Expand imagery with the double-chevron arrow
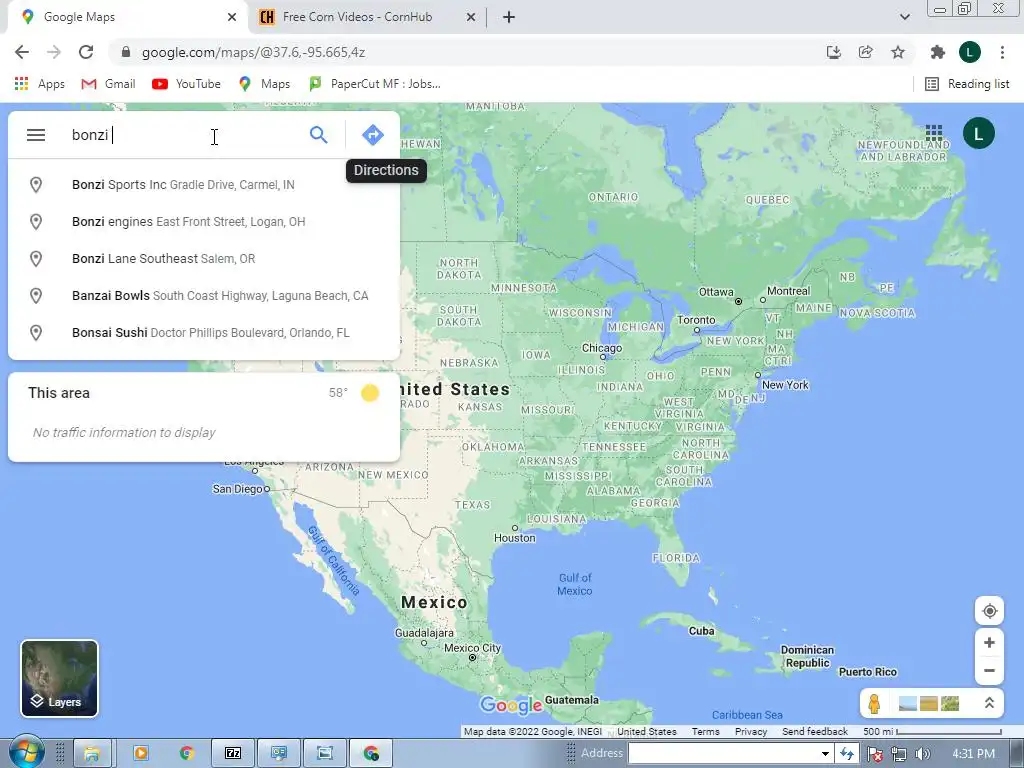Image resolution: width=1024 pixels, height=768 pixels. pyautogui.click(x=989, y=703)
